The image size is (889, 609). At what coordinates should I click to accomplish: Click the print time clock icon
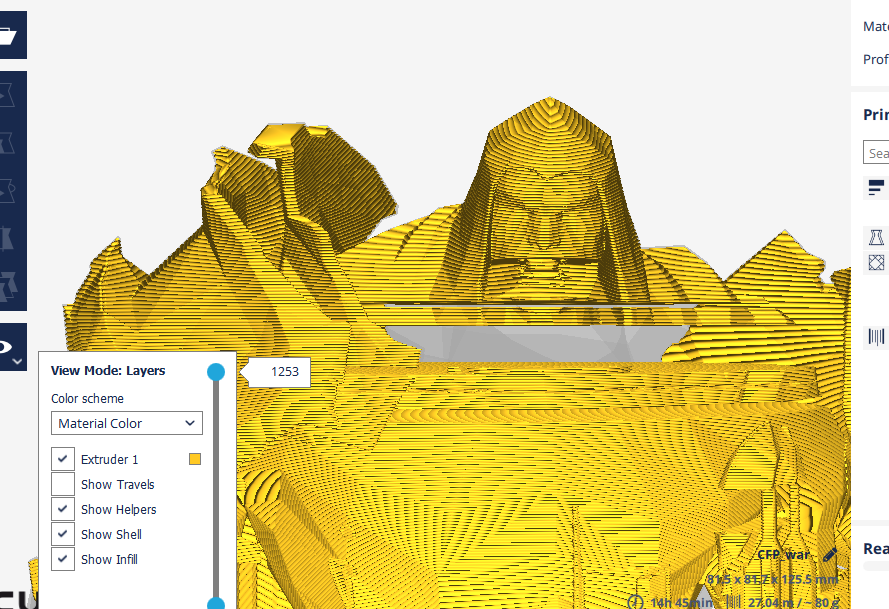click(635, 602)
